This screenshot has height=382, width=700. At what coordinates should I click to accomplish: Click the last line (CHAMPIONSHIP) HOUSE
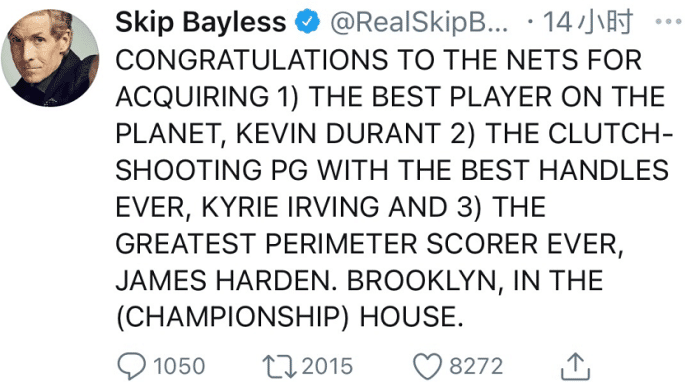pyautogui.click(x=290, y=317)
